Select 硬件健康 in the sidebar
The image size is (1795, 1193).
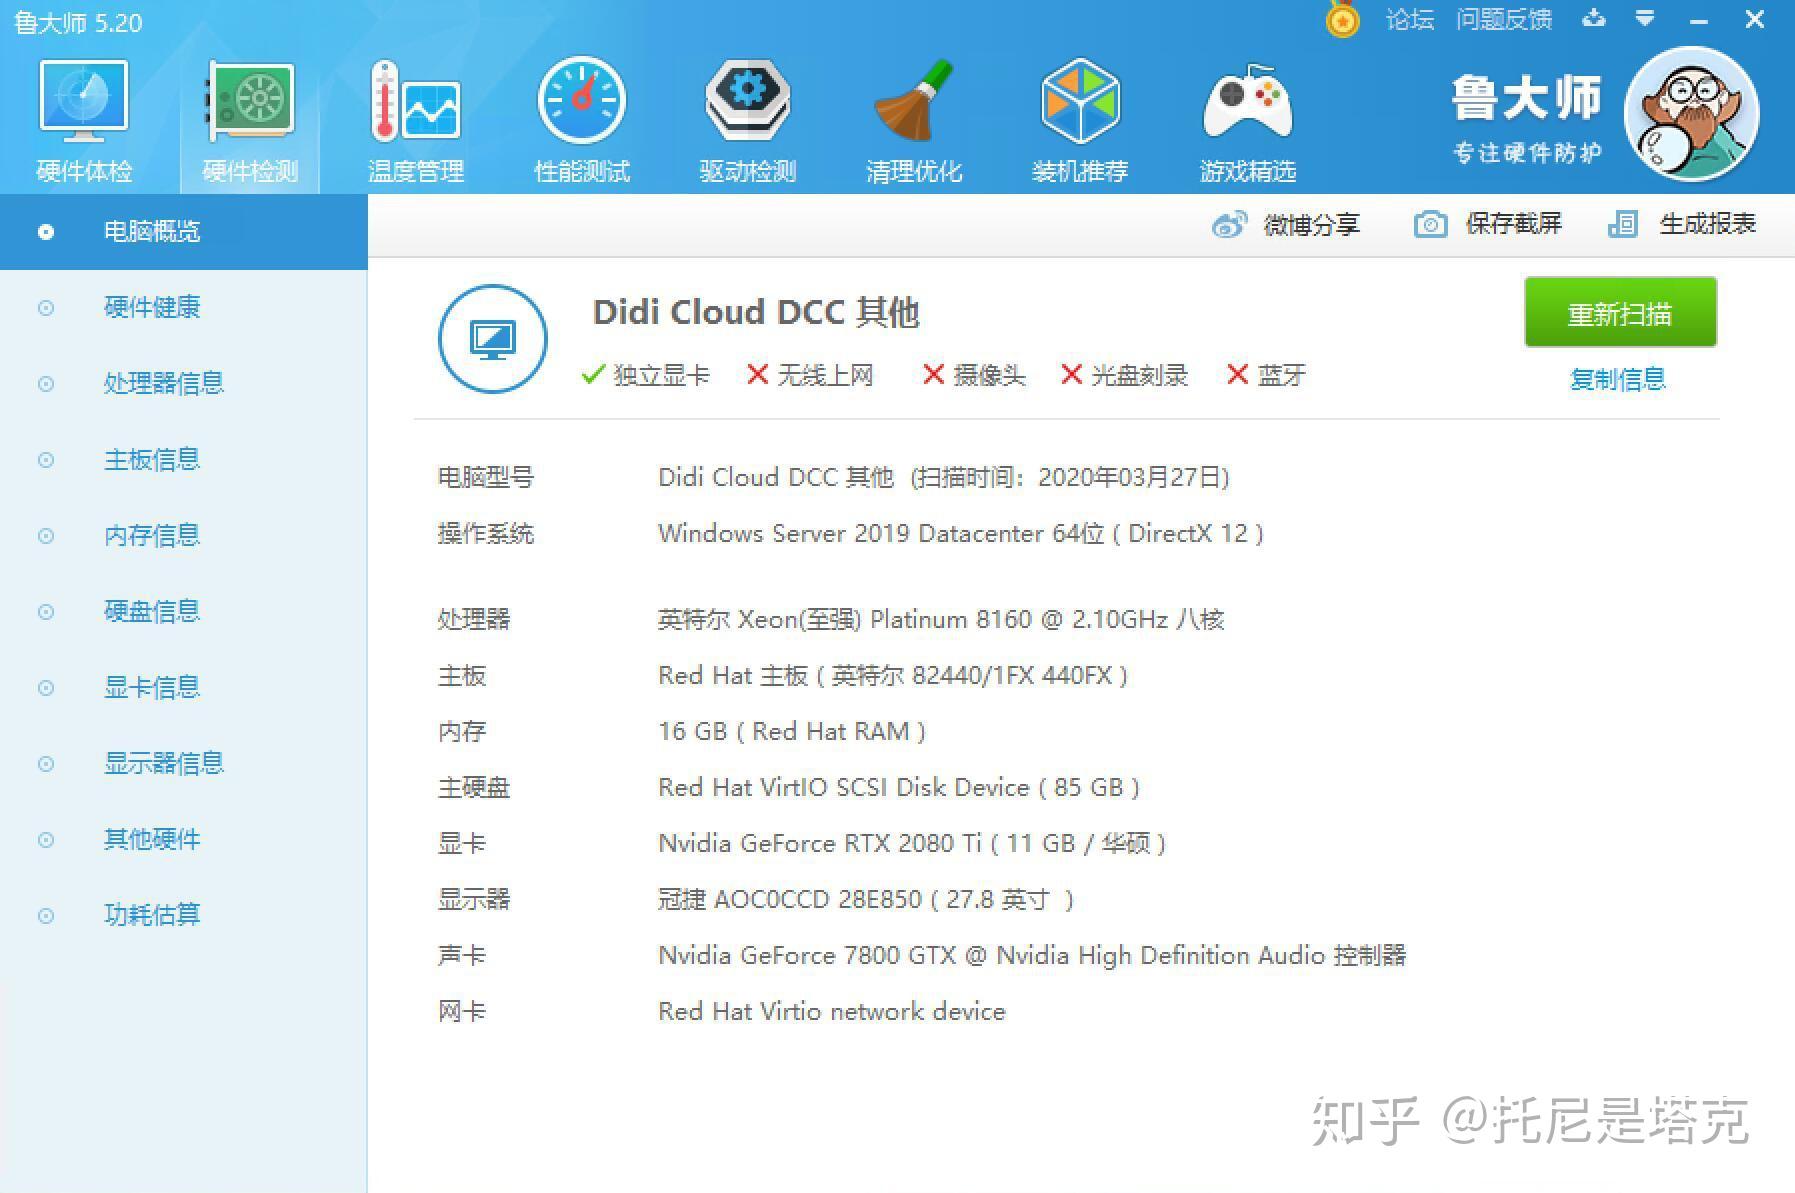[184, 308]
